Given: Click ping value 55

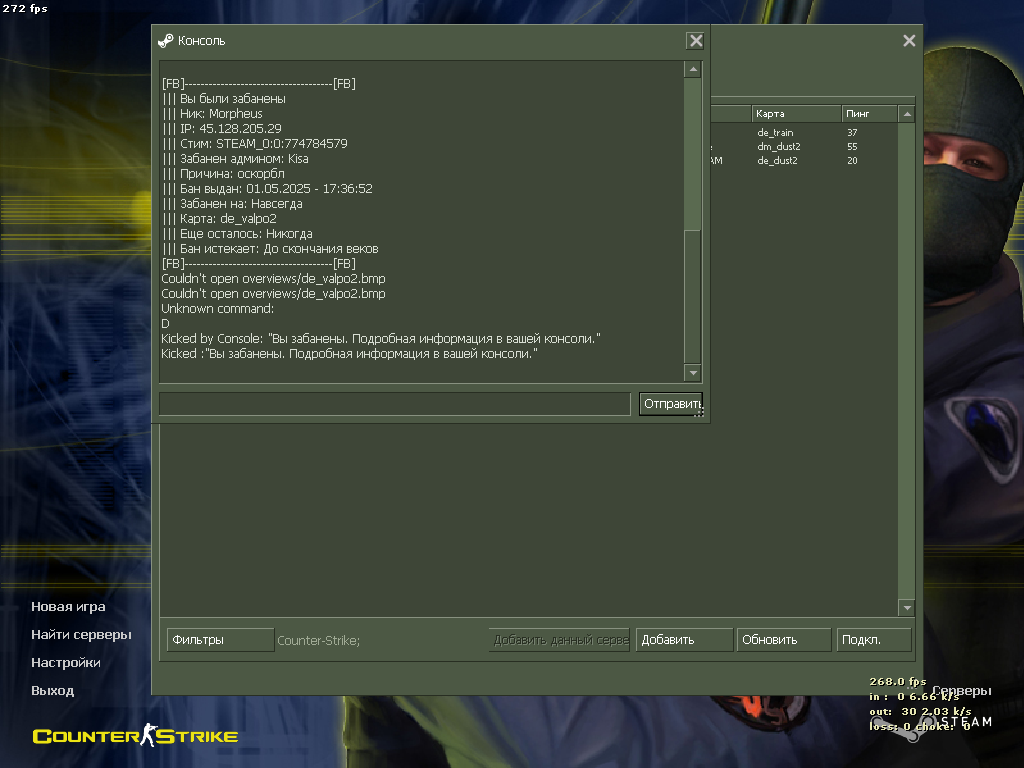Looking at the screenshot, I should click(852, 146).
